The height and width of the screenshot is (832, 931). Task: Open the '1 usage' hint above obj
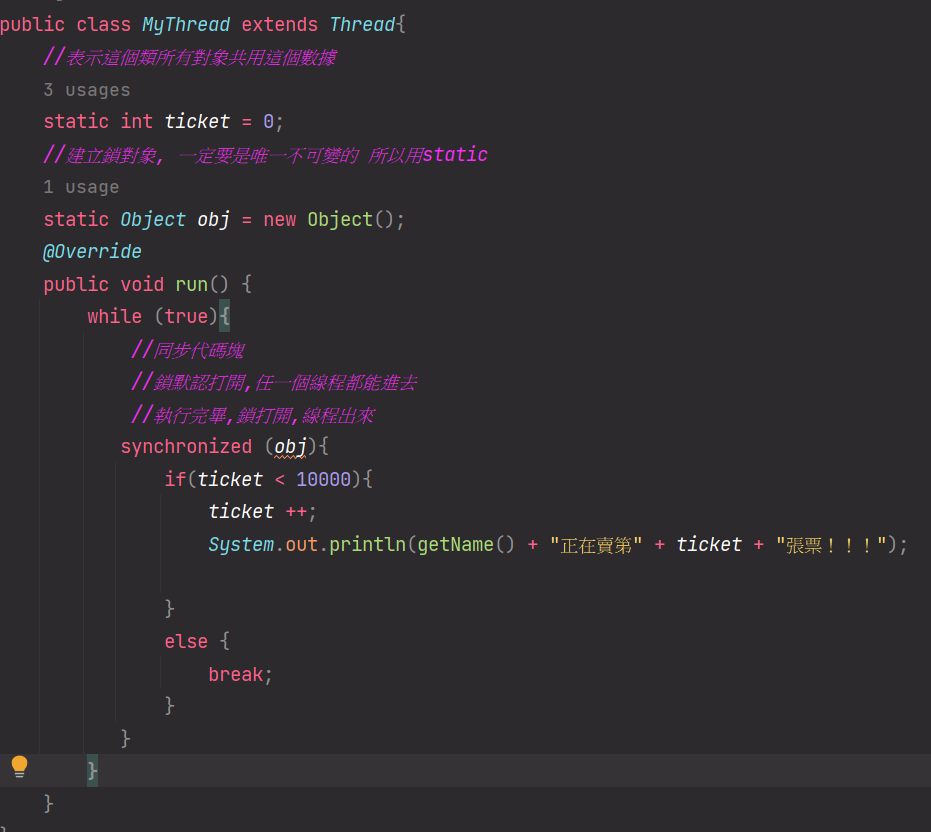pyautogui.click(x=81, y=187)
